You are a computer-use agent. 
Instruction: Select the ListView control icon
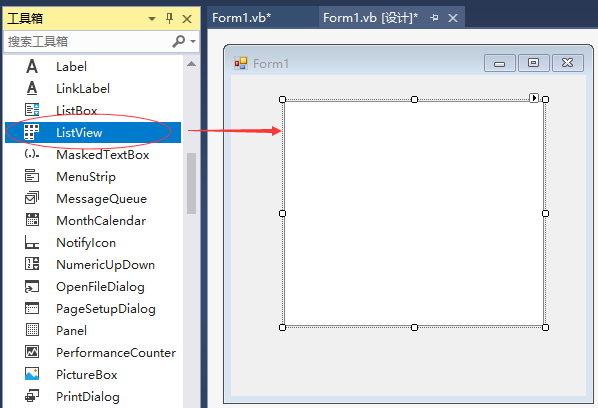click(x=31, y=132)
